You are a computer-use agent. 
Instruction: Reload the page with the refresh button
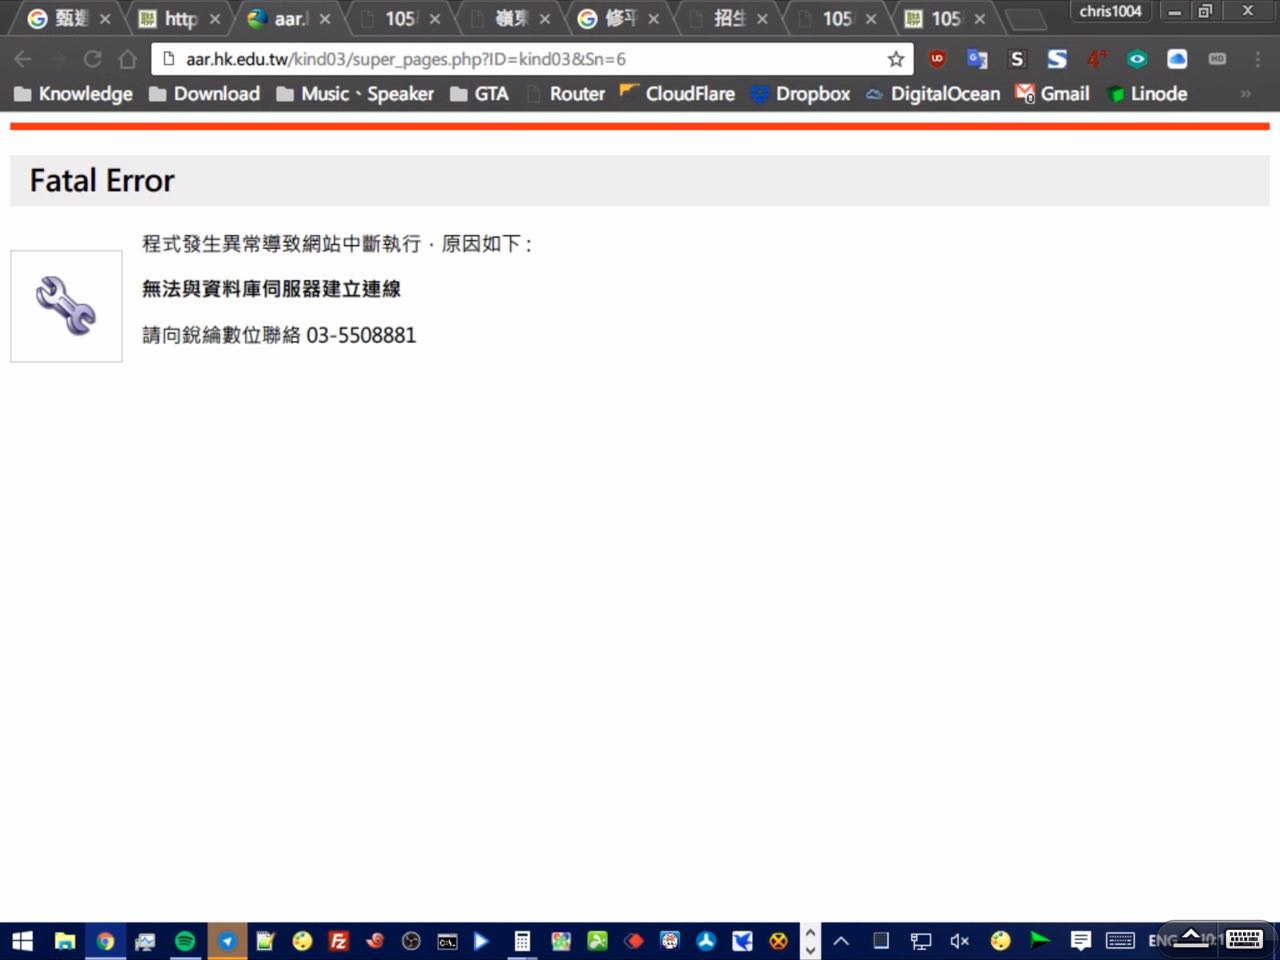click(x=92, y=59)
